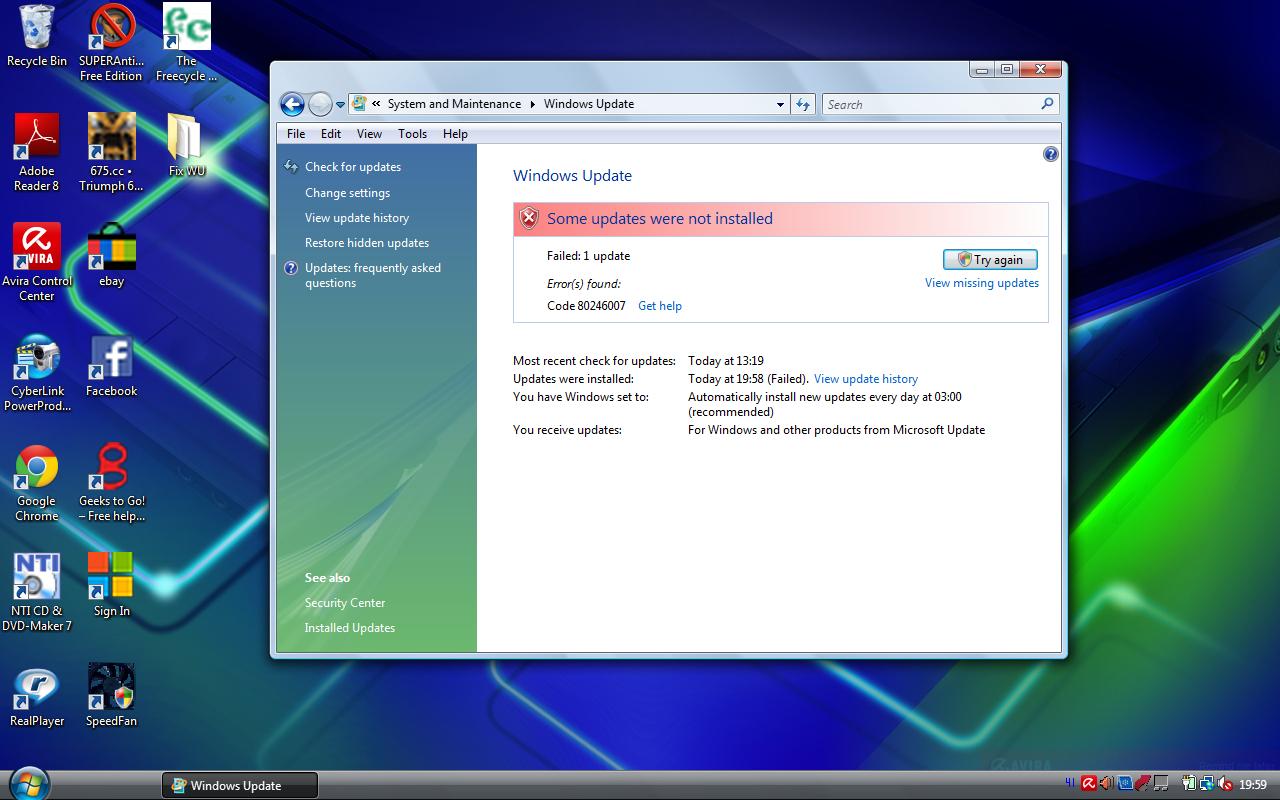Click the Windows Start orb
The image size is (1280, 800).
point(28,783)
